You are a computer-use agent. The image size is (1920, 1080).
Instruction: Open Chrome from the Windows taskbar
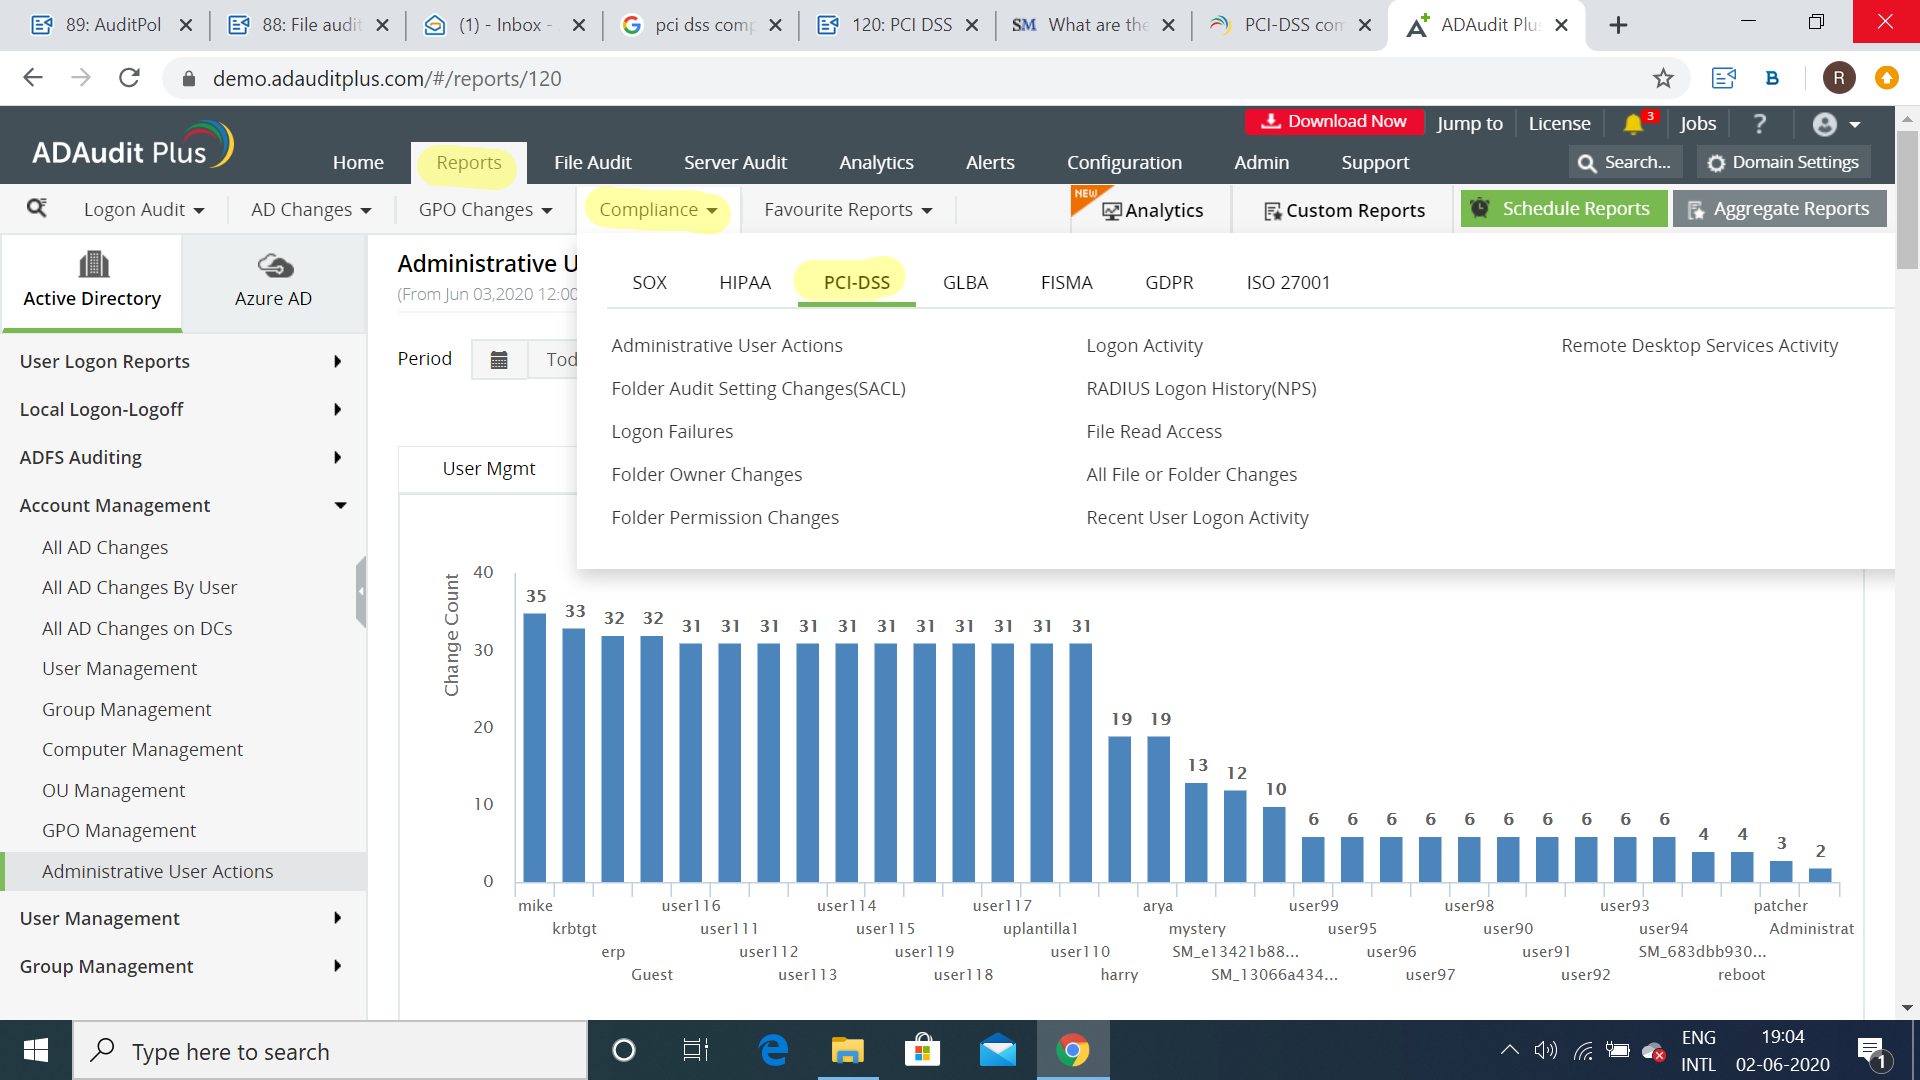(1072, 1051)
